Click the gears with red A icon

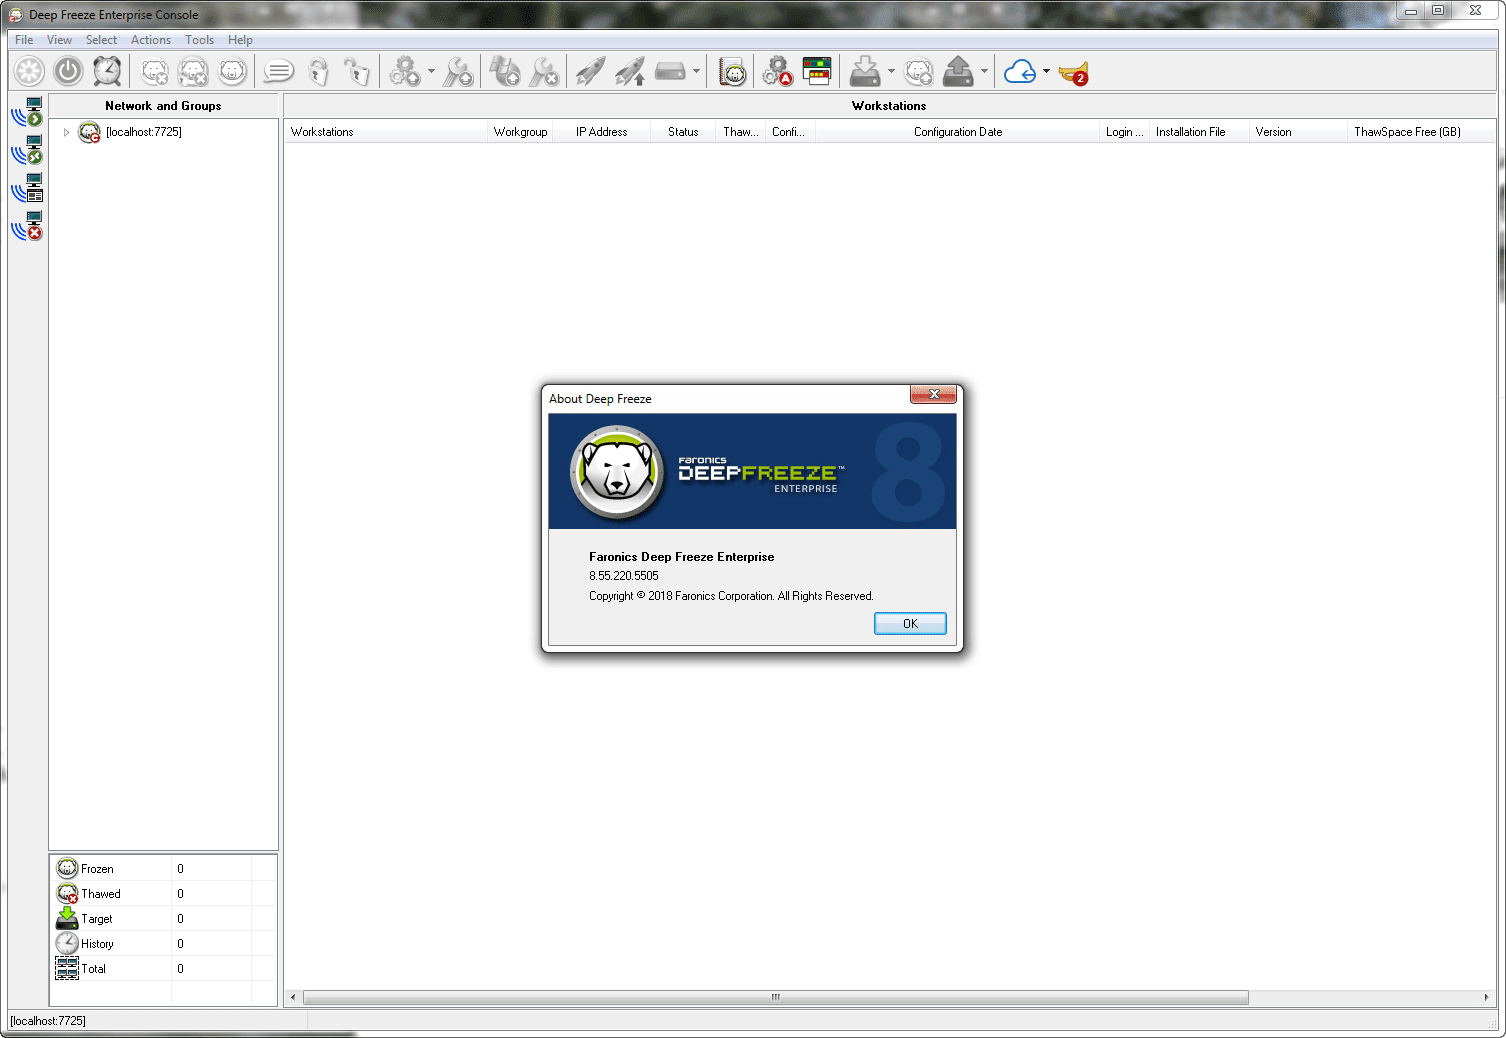[x=777, y=72]
